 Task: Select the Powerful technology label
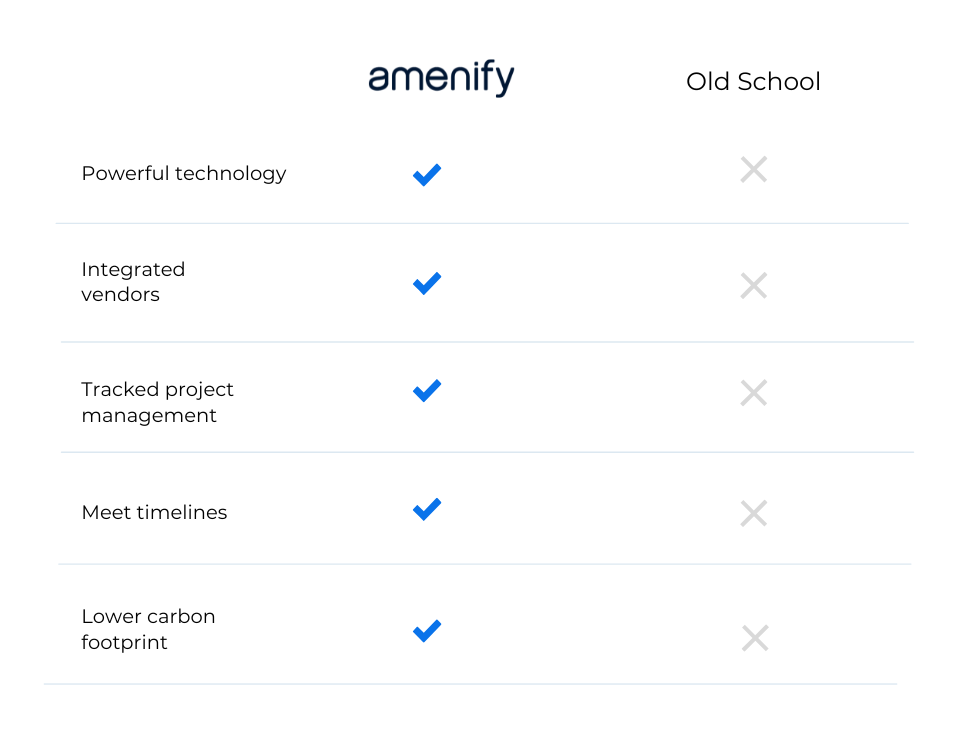click(184, 174)
